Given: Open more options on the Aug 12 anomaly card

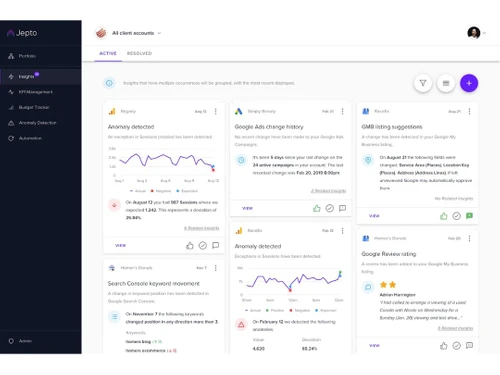Looking at the screenshot, I should [x=216, y=111].
